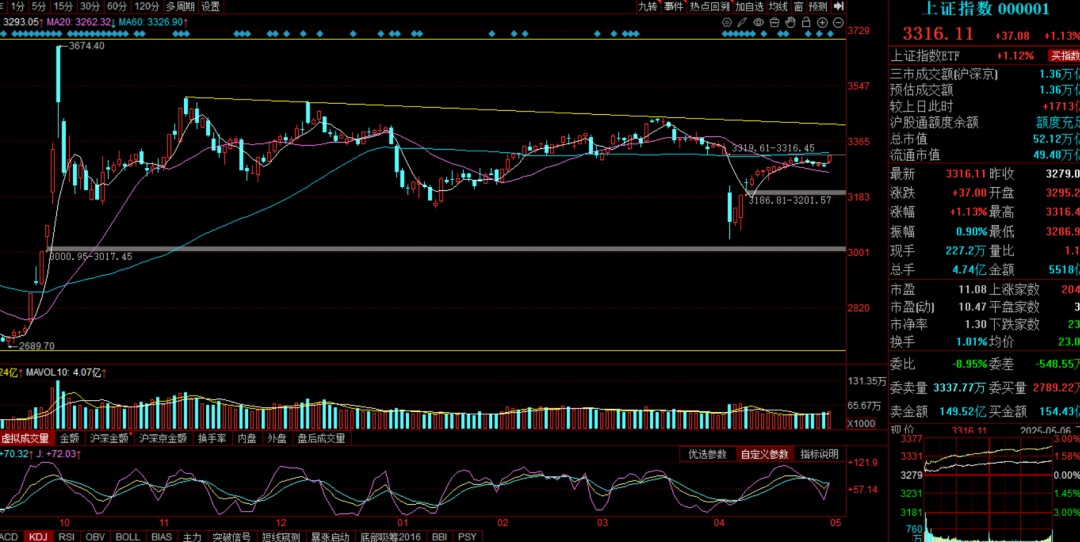
Task: Select the 换手率 turnover tab
Action: point(212,437)
